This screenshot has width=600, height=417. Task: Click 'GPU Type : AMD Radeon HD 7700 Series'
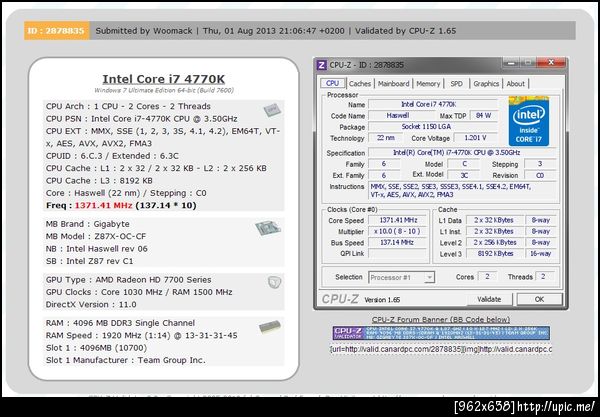click(x=129, y=280)
